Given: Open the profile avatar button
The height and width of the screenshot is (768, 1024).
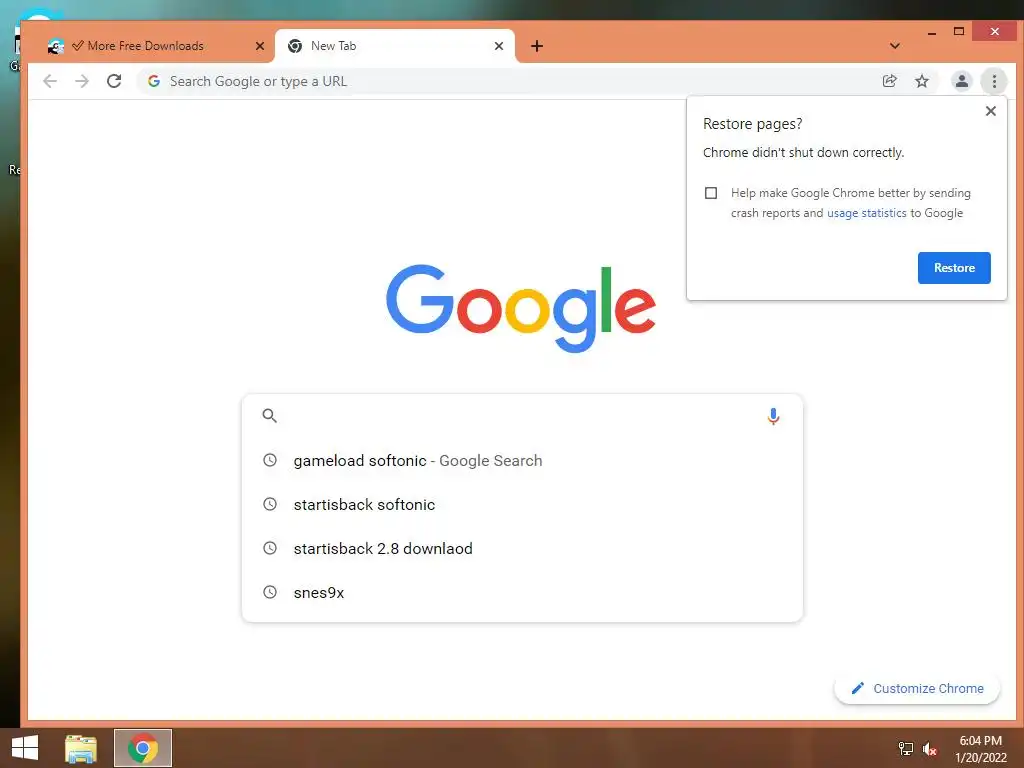Looking at the screenshot, I should coord(961,81).
